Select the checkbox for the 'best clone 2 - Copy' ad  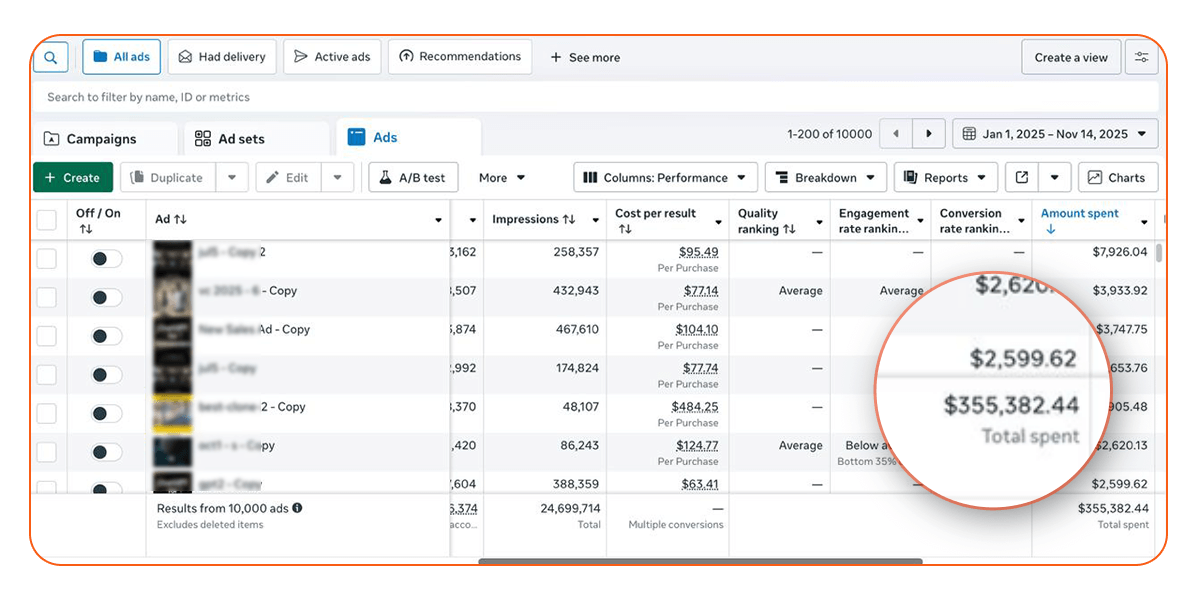47,413
